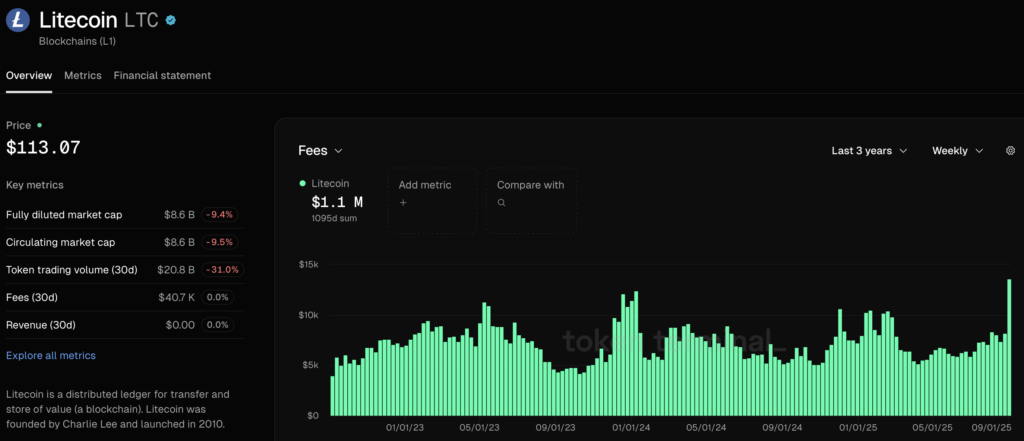Click the Revenue (30d) row label
This screenshot has width=1024, height=441.
point(40,325)
